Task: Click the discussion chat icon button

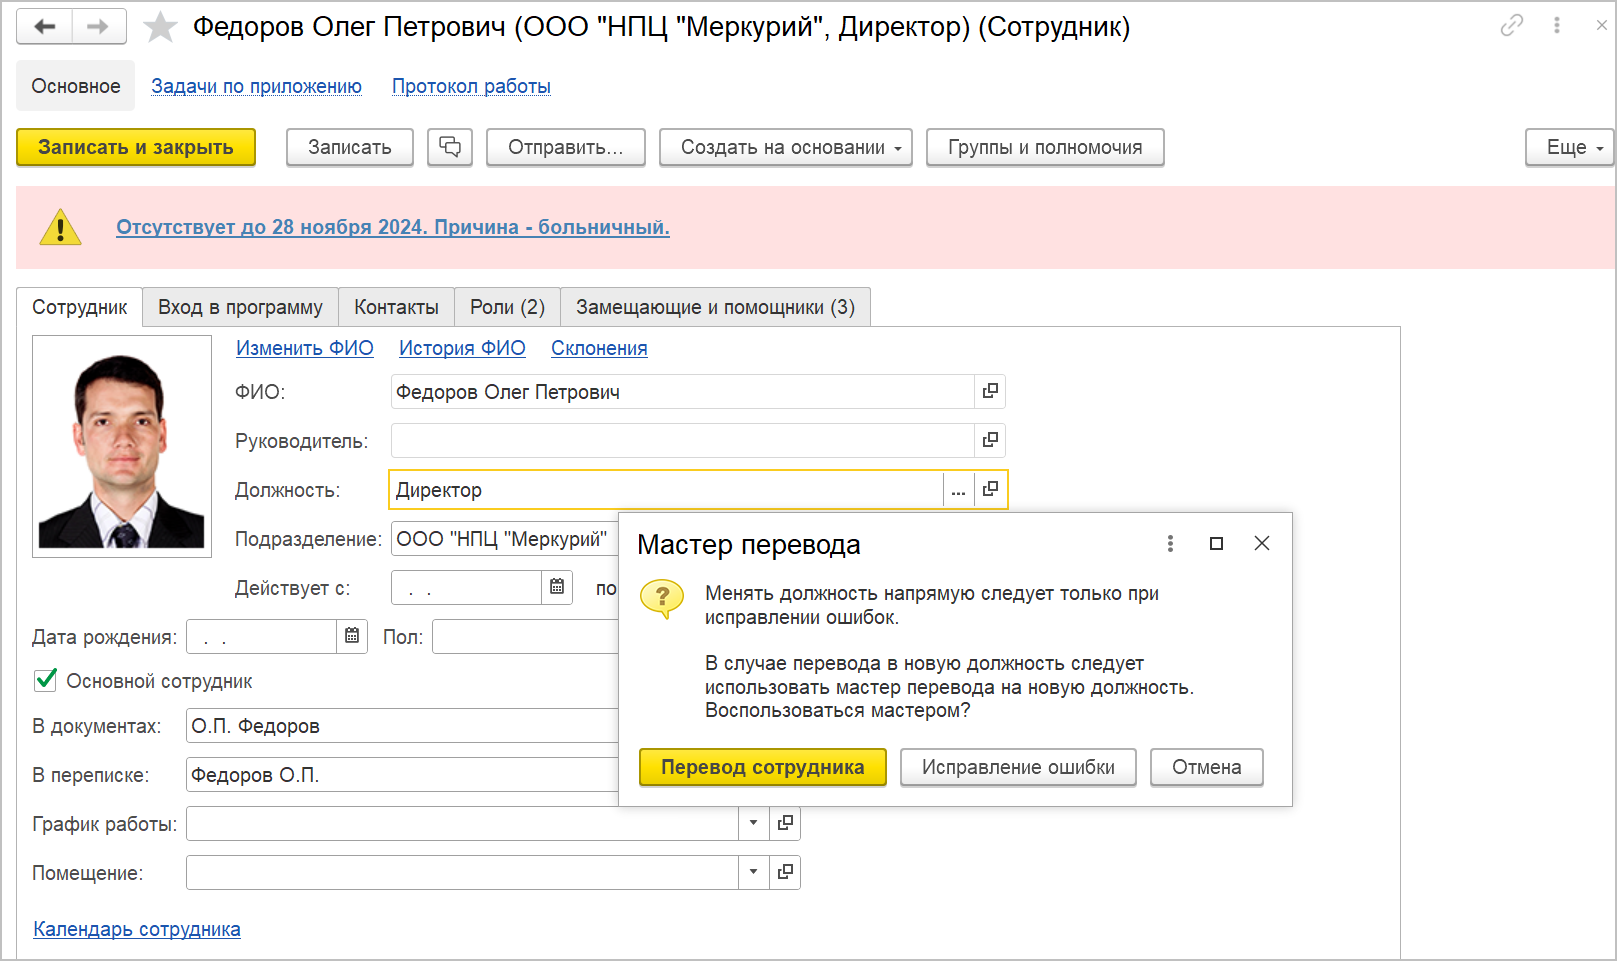Action: tap(450, 147)
